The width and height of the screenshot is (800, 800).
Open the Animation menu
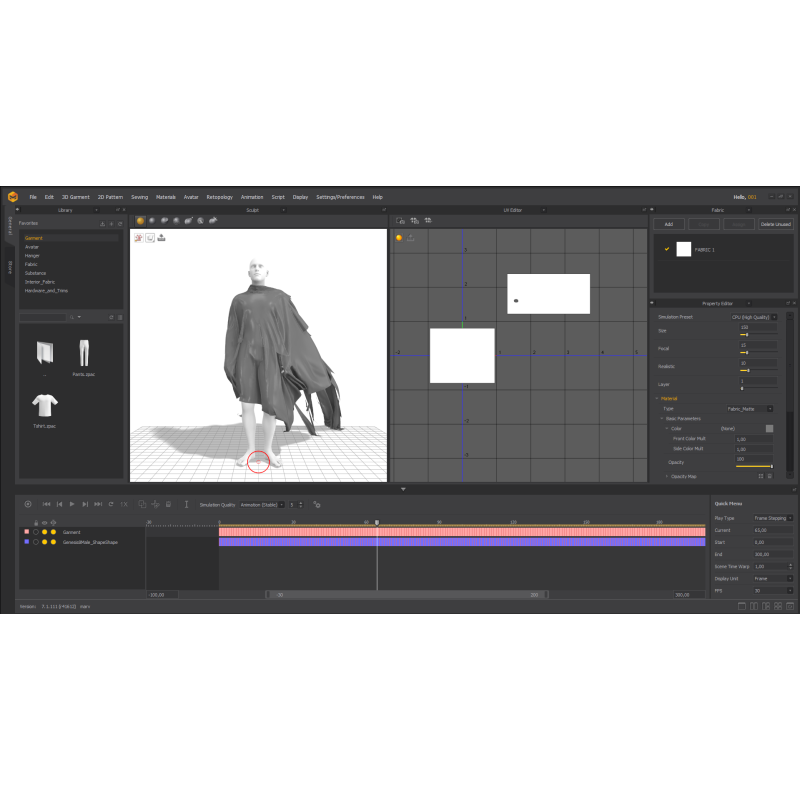(x=252, y=197)
